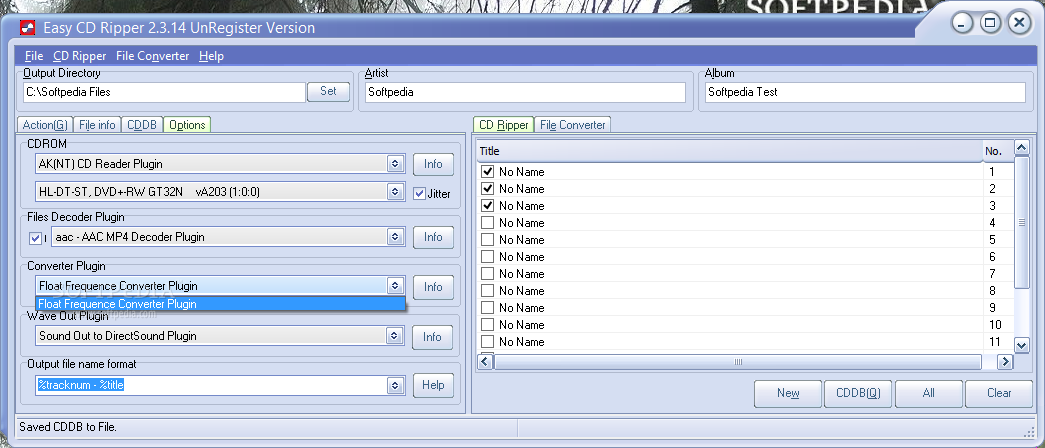Click track list scroll down arrow
Image resolution: width=1045 pixels, height=448 pixels.
pos(1022,345)
